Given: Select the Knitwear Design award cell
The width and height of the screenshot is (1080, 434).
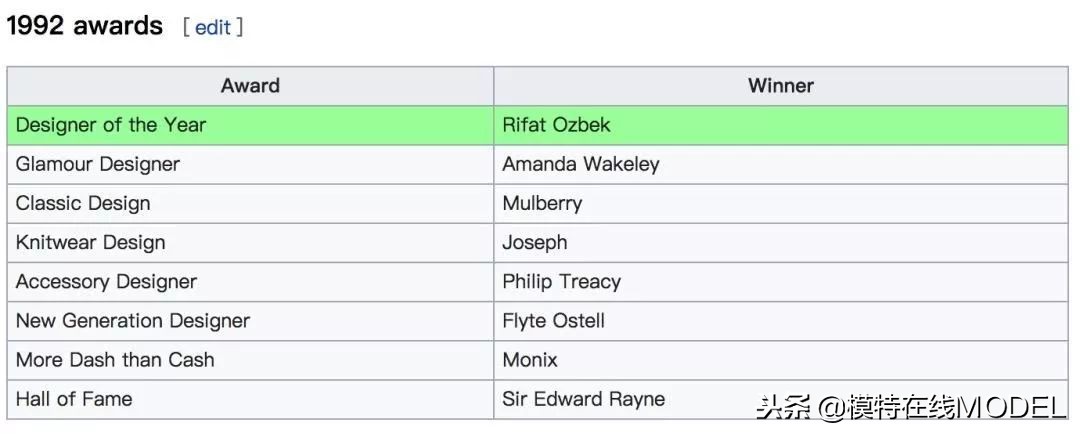Looking at the screenshot, I should pos(90,242).
